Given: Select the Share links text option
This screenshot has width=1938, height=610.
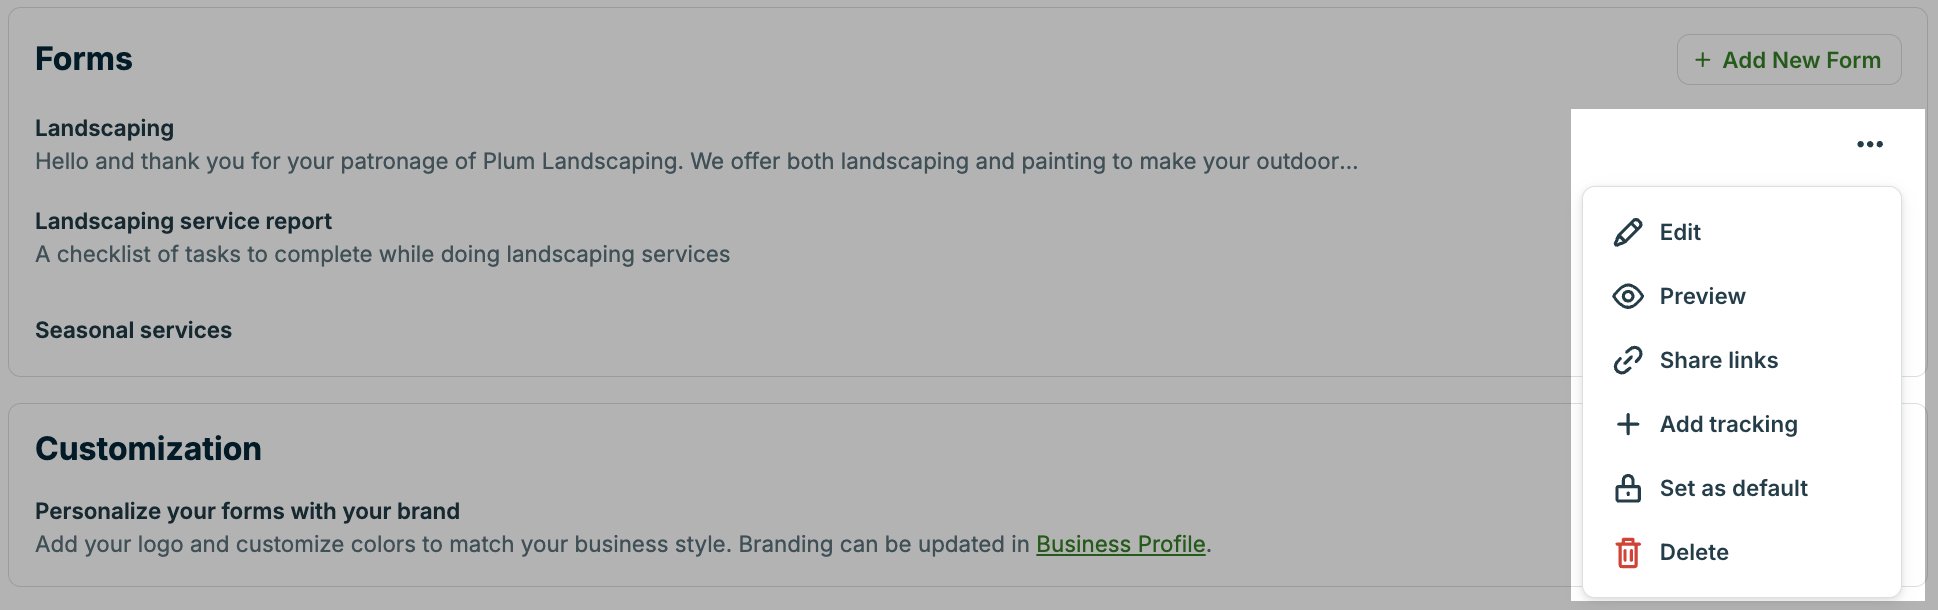Looking at the screenshot, I should (x=1718, y=360).
